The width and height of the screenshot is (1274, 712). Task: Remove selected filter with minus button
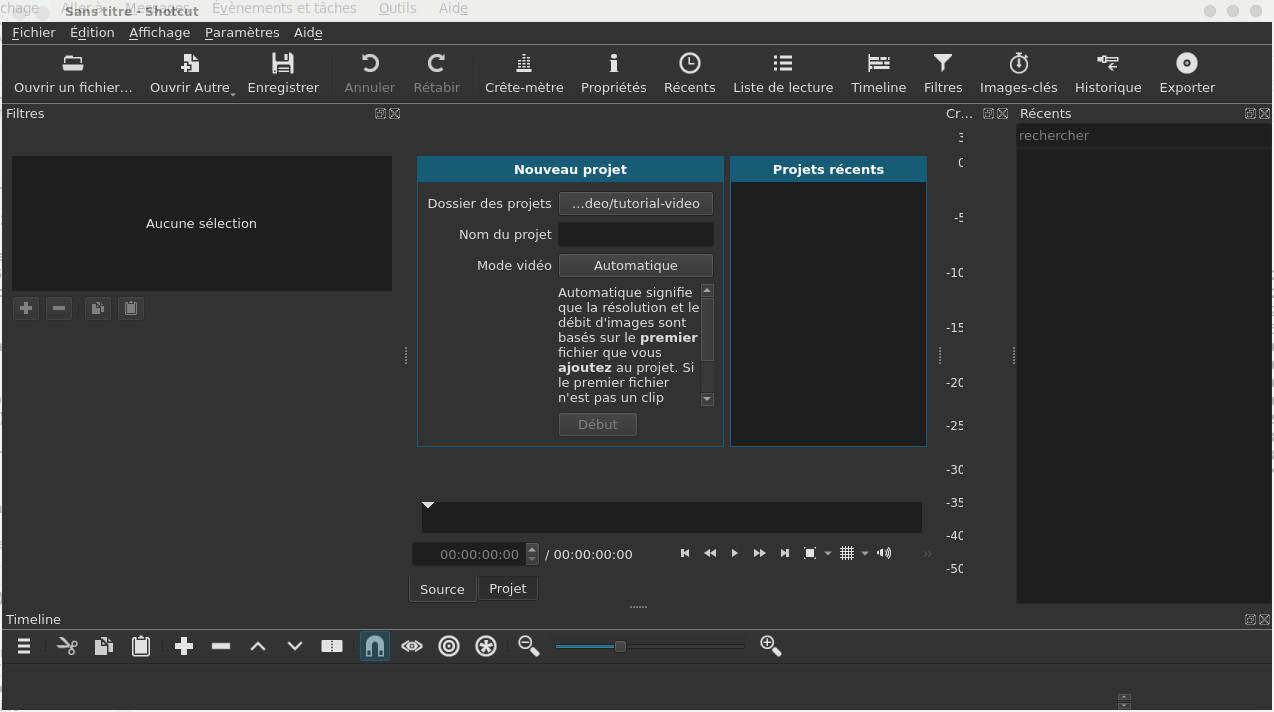pos(59,308)
